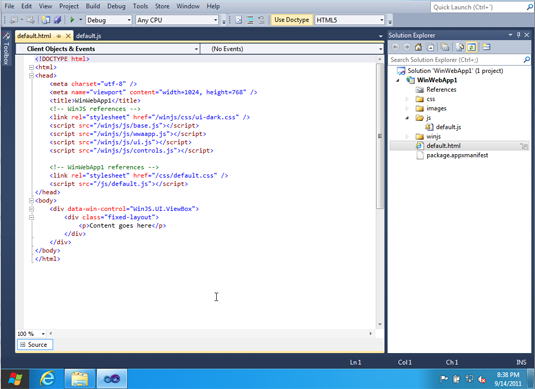Viewport: 535px width, 389px height.
Task: Click the Start Debugging green play icon
Action: tap(72, 20)
